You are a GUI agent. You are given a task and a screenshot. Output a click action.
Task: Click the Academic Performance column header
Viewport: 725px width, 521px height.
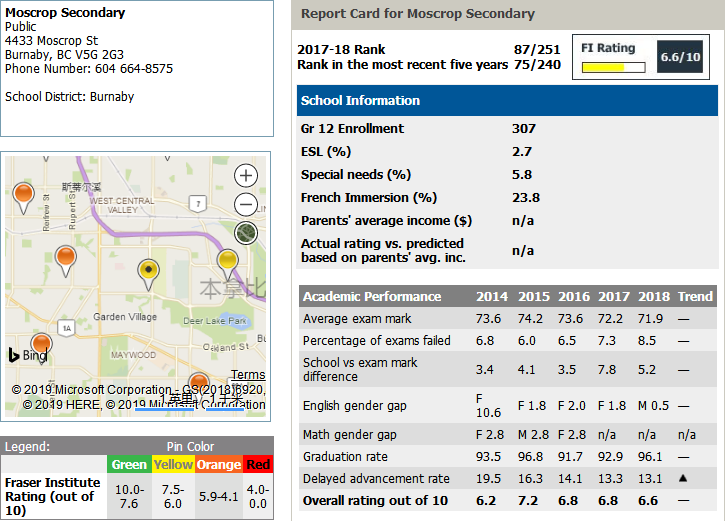tap(372, 297)
